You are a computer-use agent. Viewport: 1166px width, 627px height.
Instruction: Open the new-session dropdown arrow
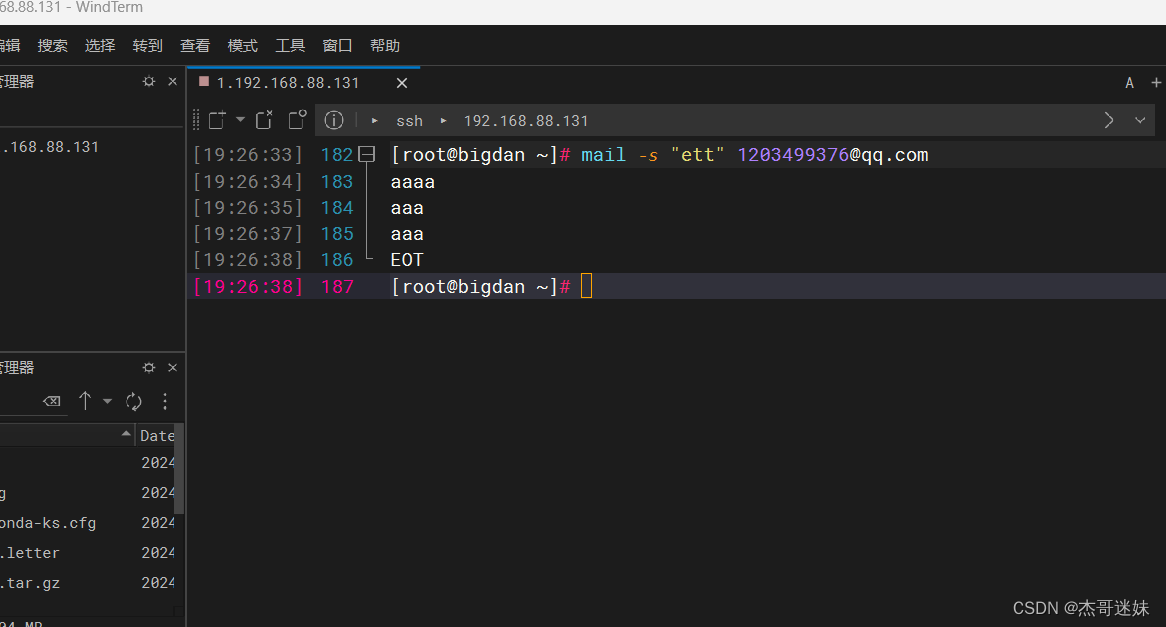[x=239, y=120]
